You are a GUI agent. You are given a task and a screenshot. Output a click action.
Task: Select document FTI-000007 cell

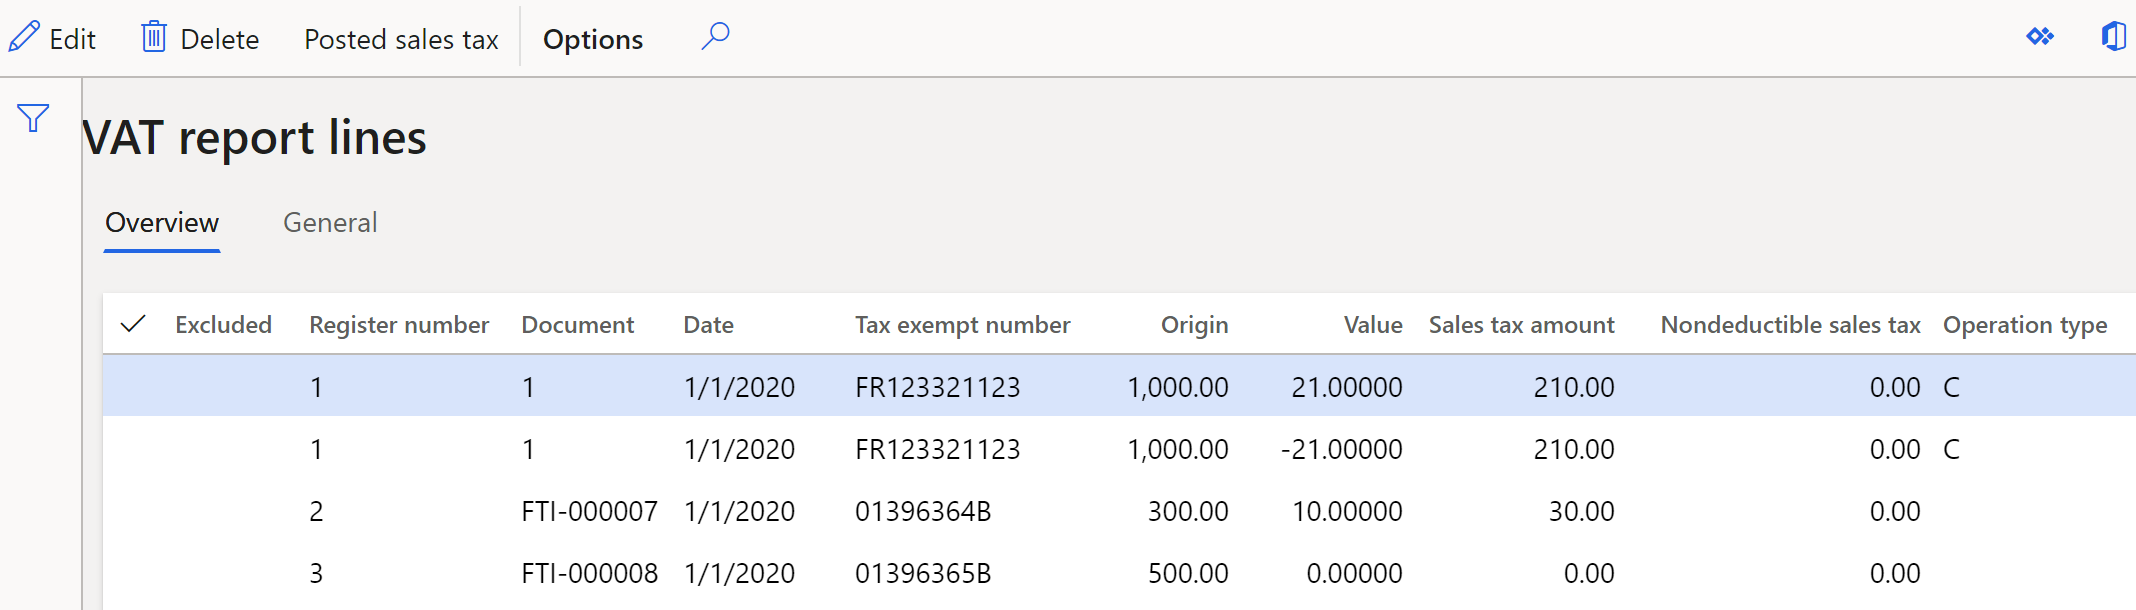[x=590, y=511]
